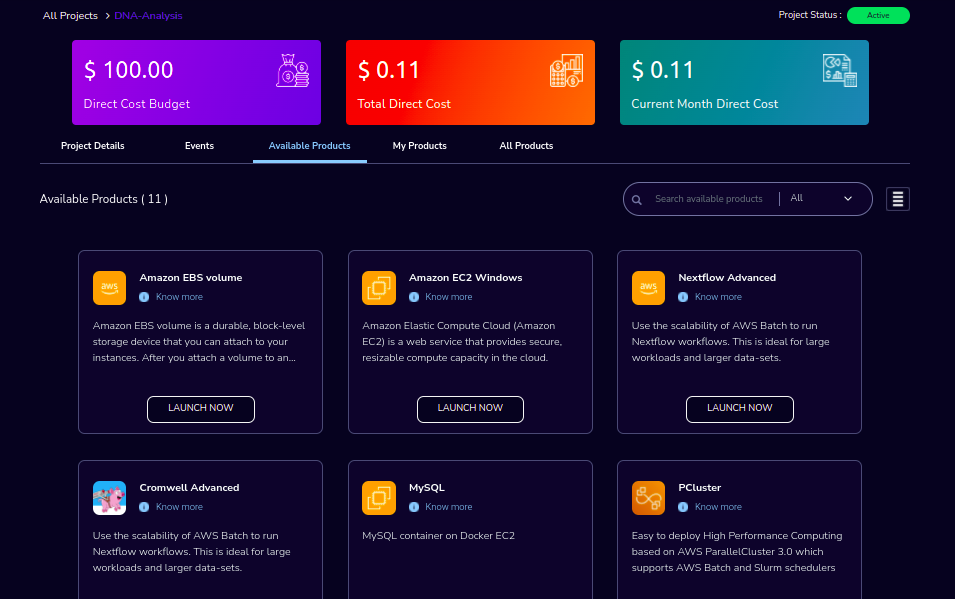
Task: Focus the Search available products field
Action: [709, 199]
